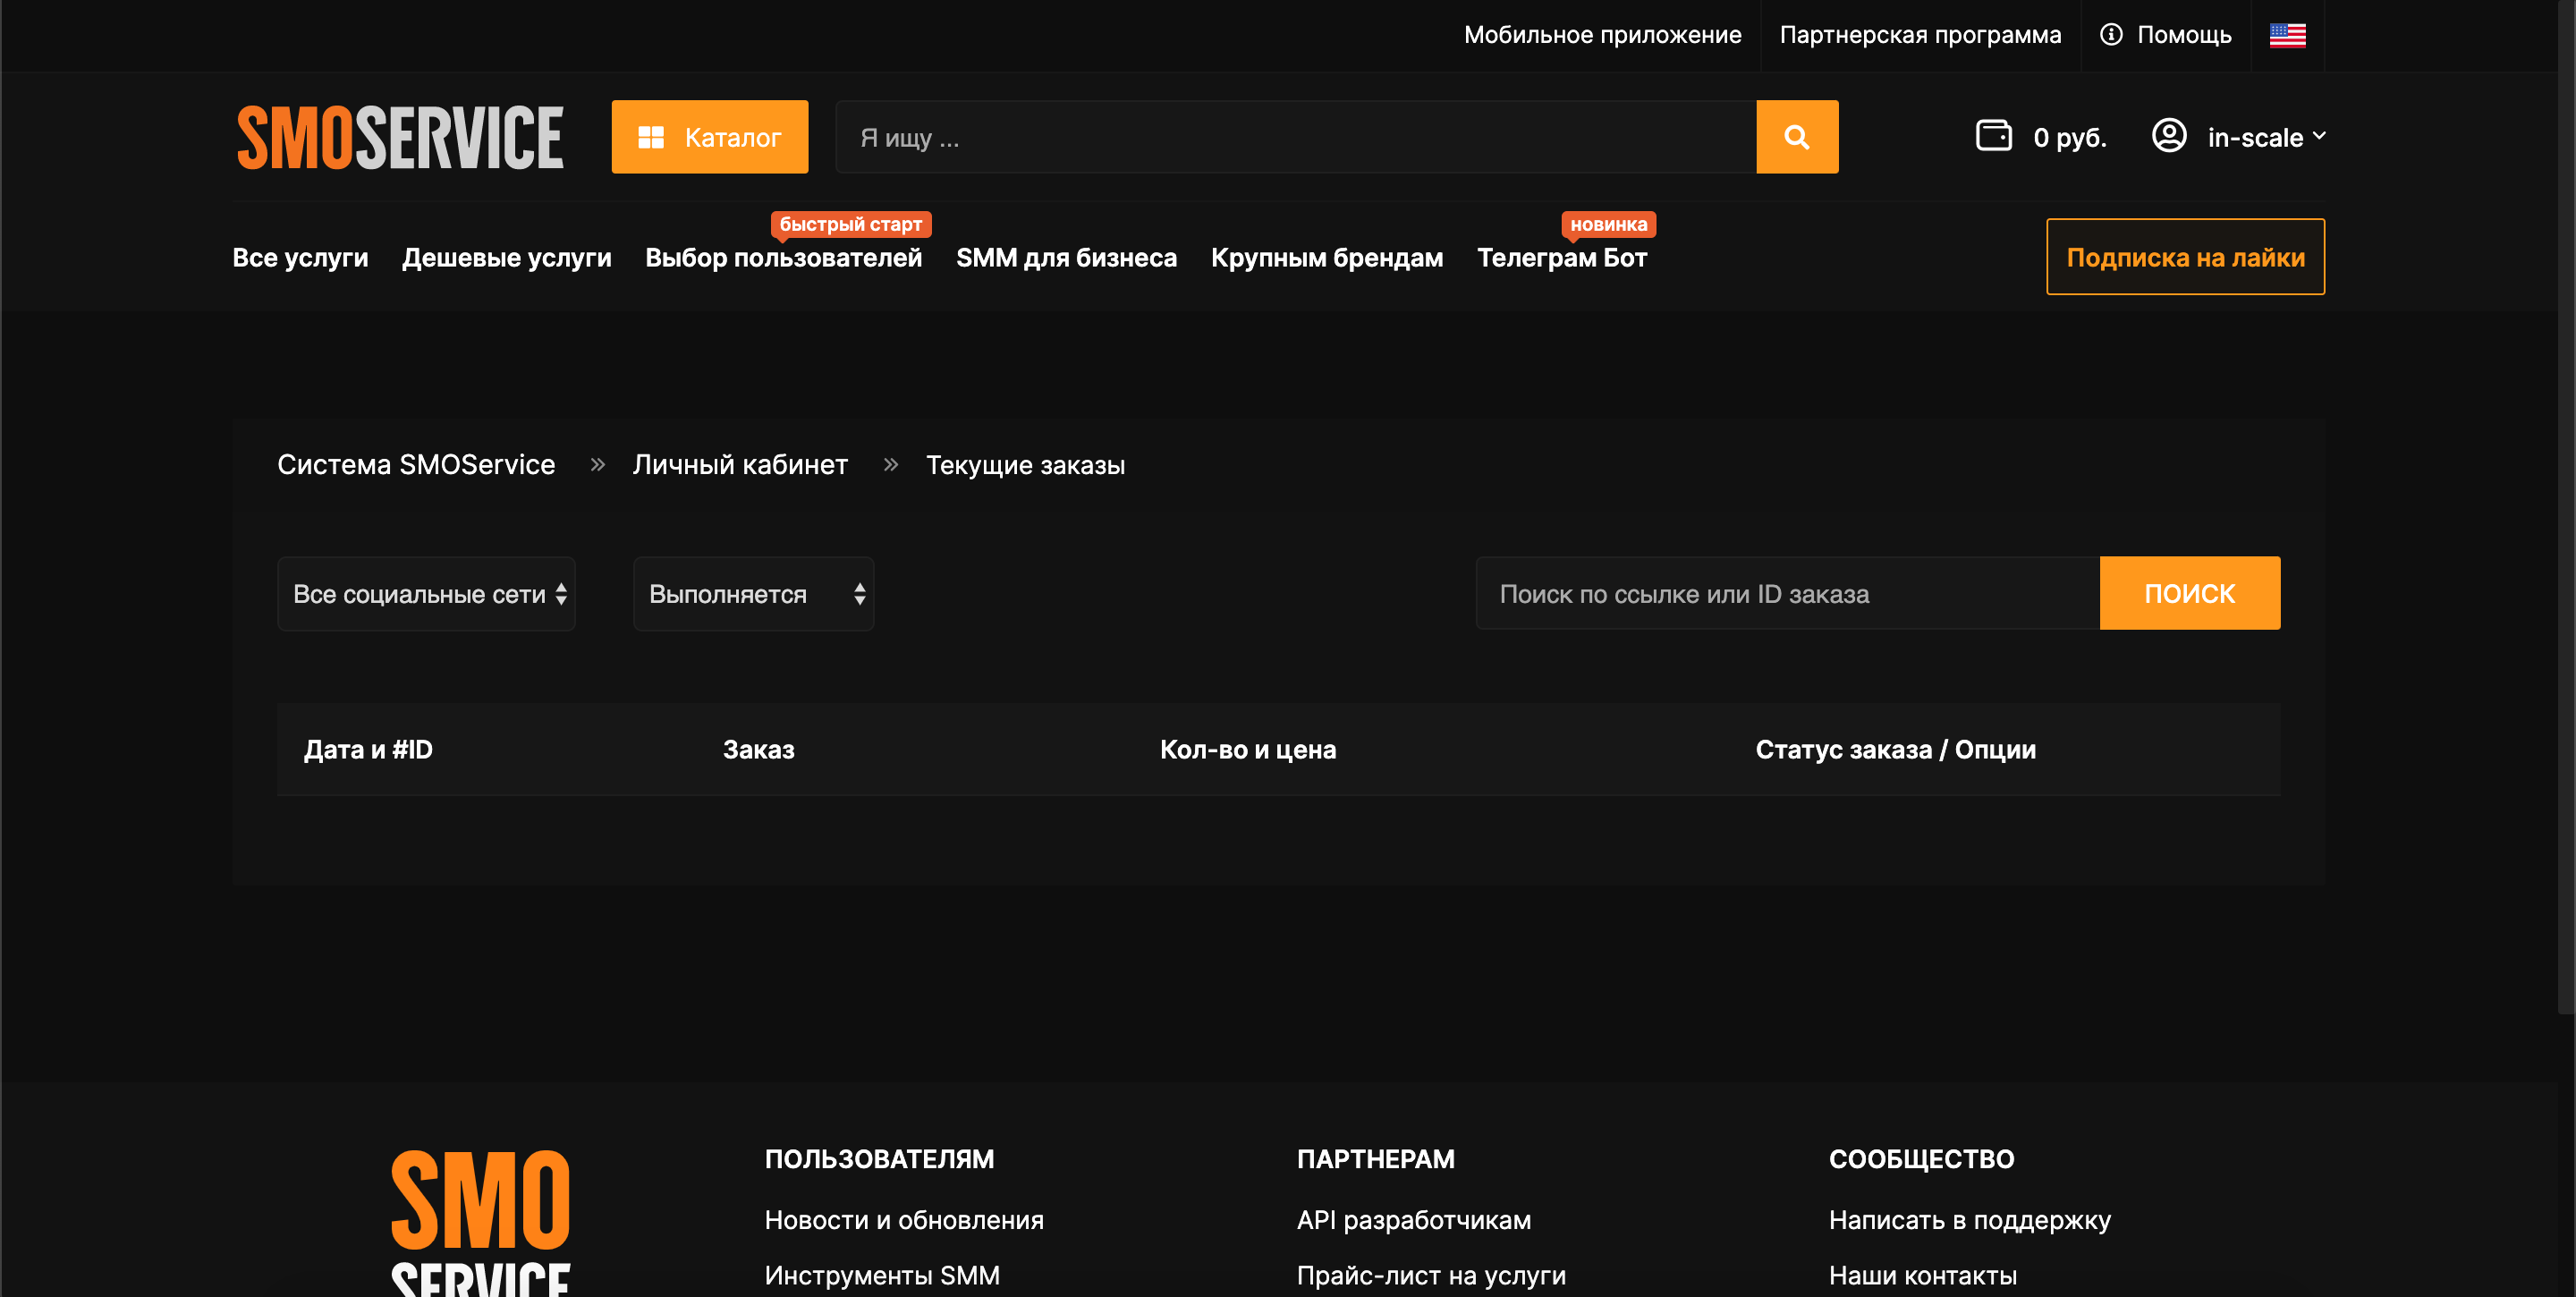Open Телеграм Бот menu item
Screen dimensions: 2576x1297
1562,258
